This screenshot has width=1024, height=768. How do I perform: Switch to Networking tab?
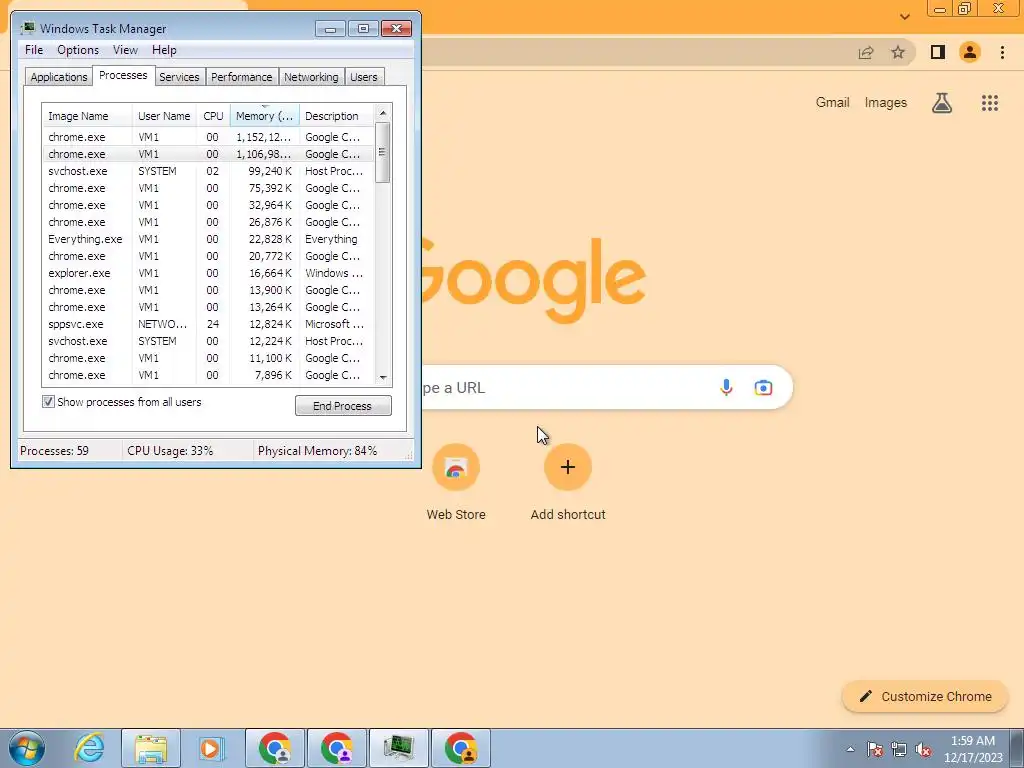pyautogui.click(x=311, y=77)
